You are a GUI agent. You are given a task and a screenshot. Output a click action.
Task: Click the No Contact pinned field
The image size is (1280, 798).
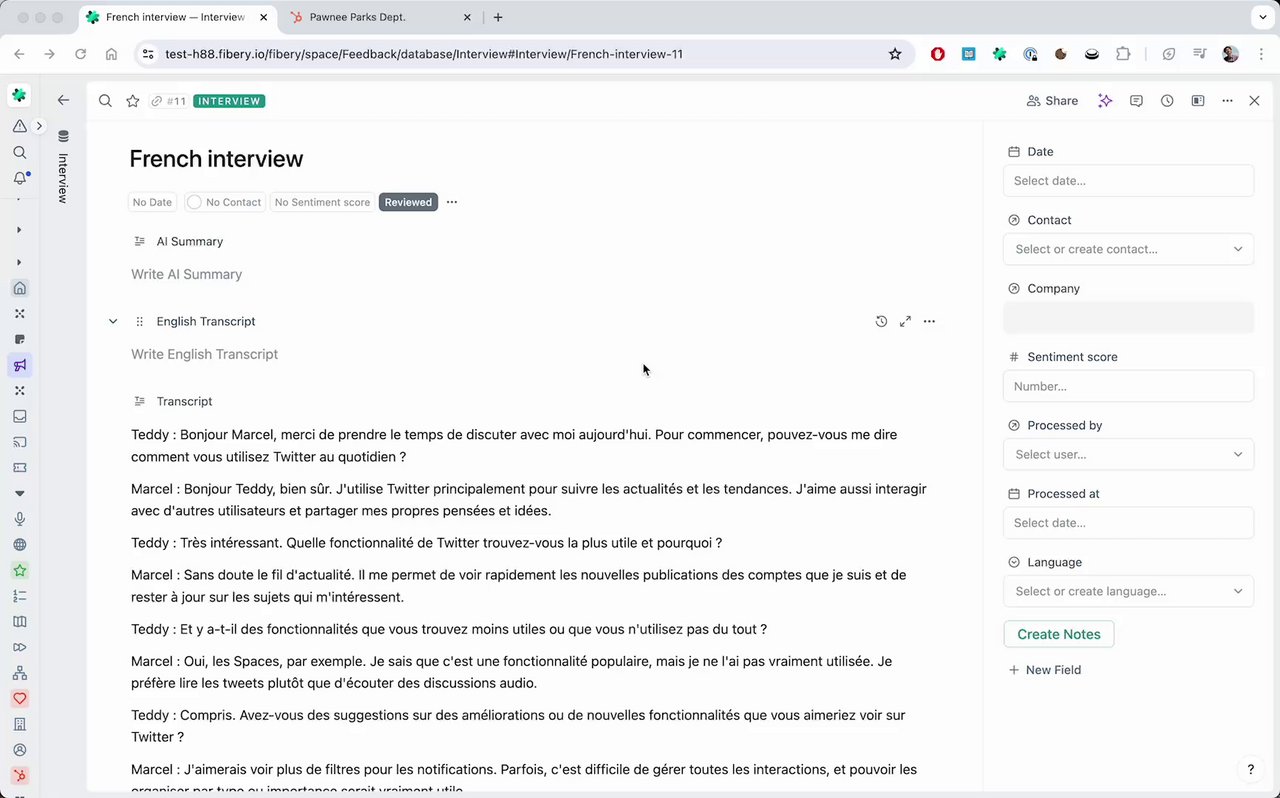224,202
